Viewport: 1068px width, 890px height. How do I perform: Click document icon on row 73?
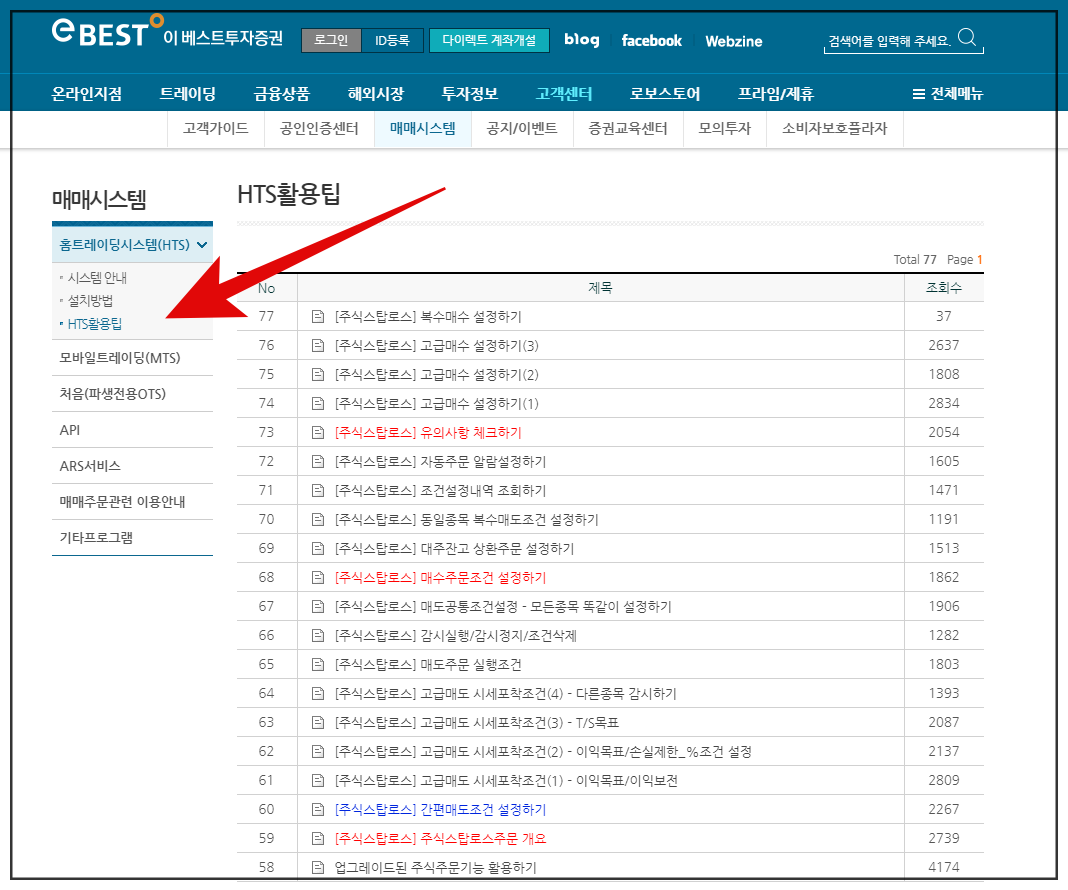(317, 432)
